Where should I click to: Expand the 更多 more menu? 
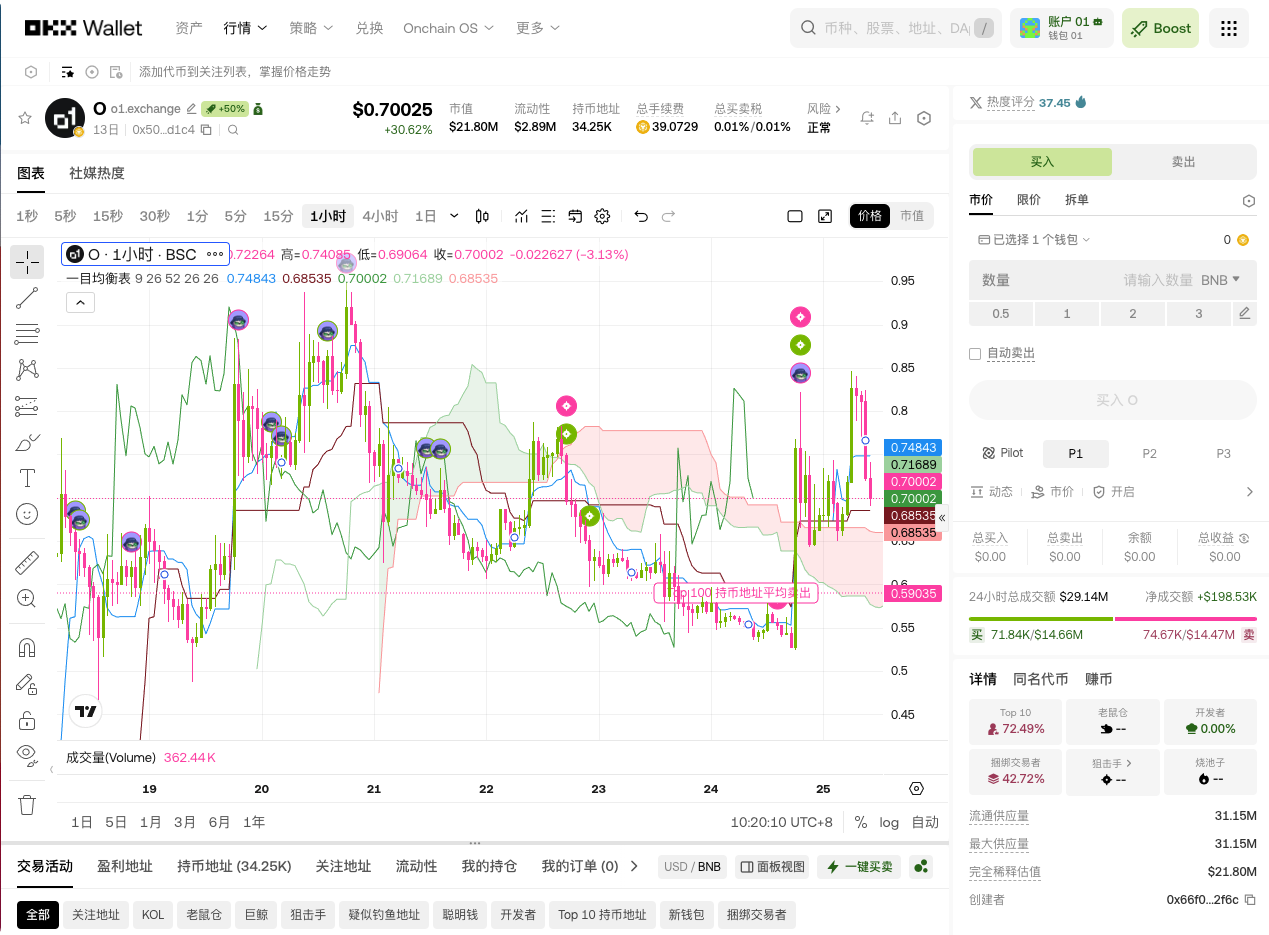(538, 28)
